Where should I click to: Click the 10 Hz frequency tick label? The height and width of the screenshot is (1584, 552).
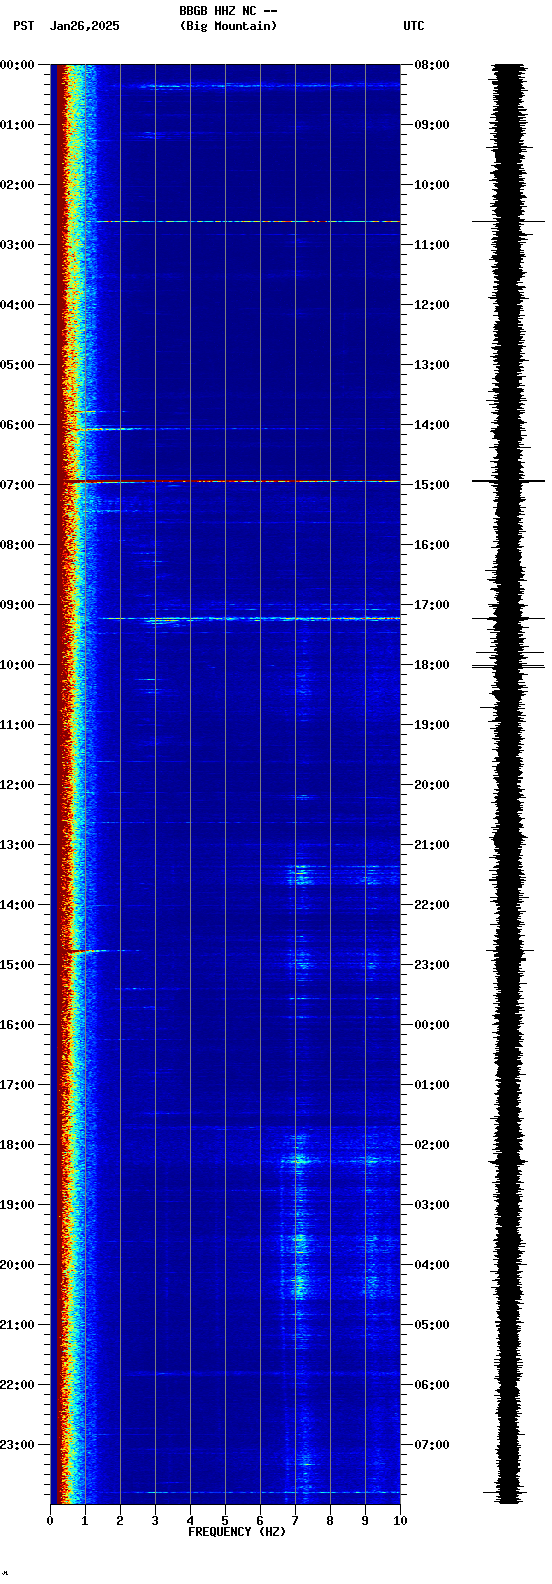click(x=400, y=1521)
